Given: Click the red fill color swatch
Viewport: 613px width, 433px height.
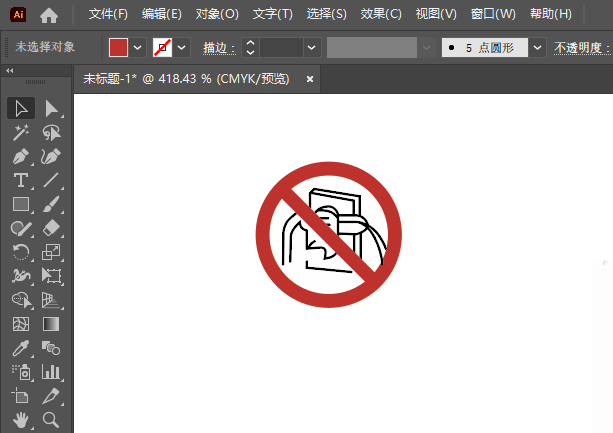Looking at the screenshot, I should click(118, 48).
